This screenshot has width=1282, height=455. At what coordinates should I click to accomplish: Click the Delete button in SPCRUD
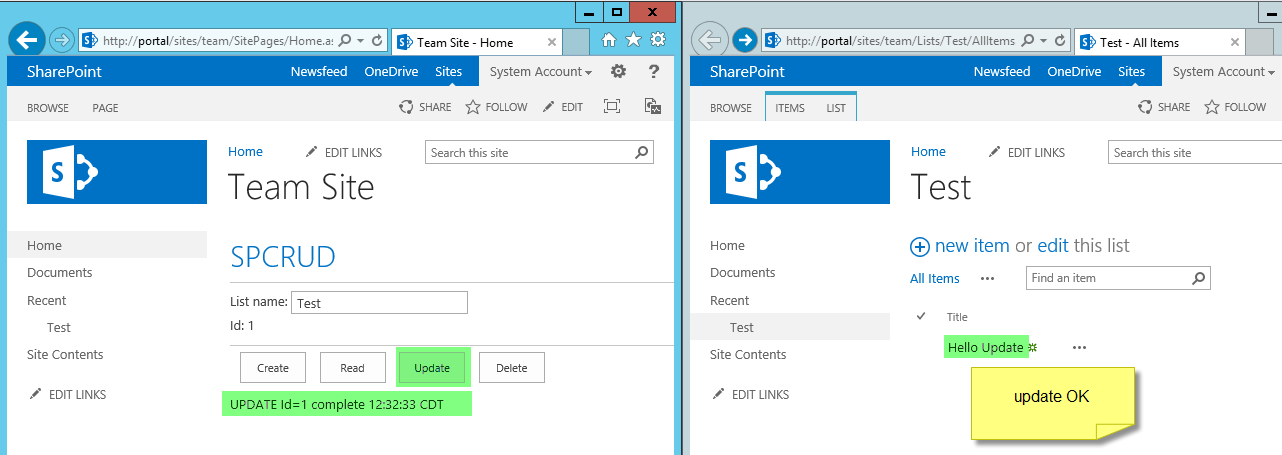point(512,368)
